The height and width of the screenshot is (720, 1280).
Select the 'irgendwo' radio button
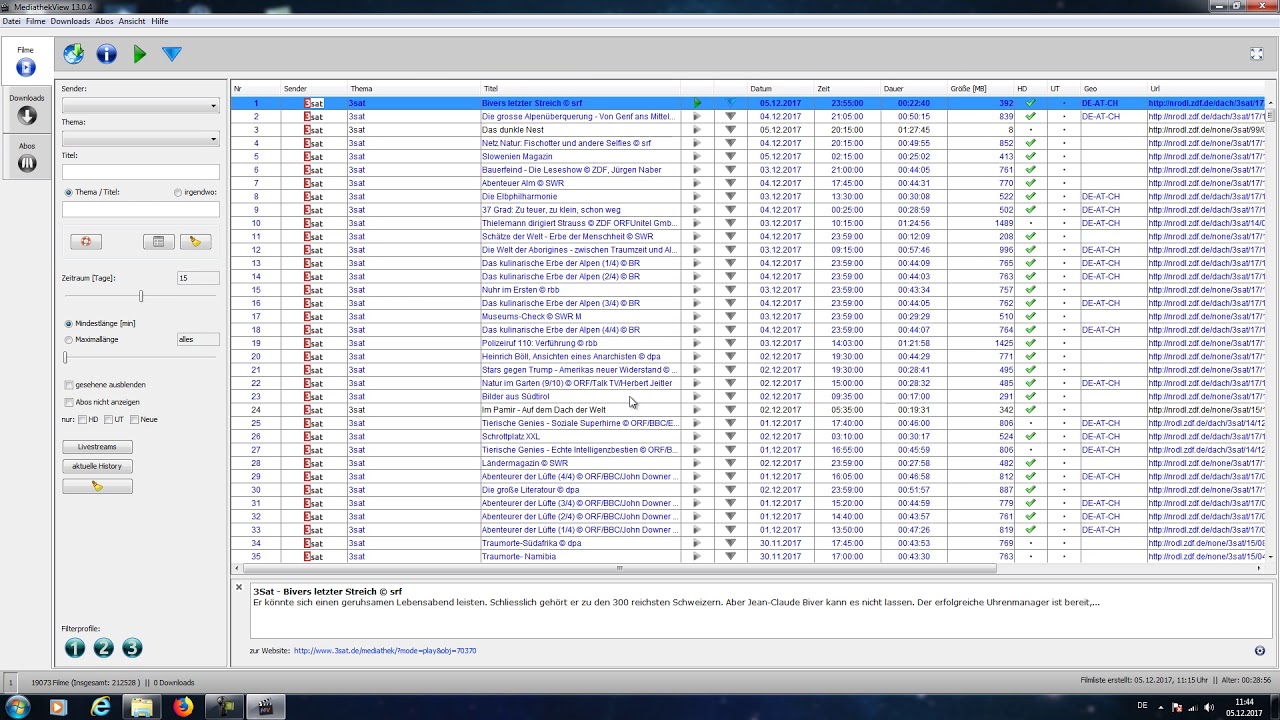pos(179,193)
